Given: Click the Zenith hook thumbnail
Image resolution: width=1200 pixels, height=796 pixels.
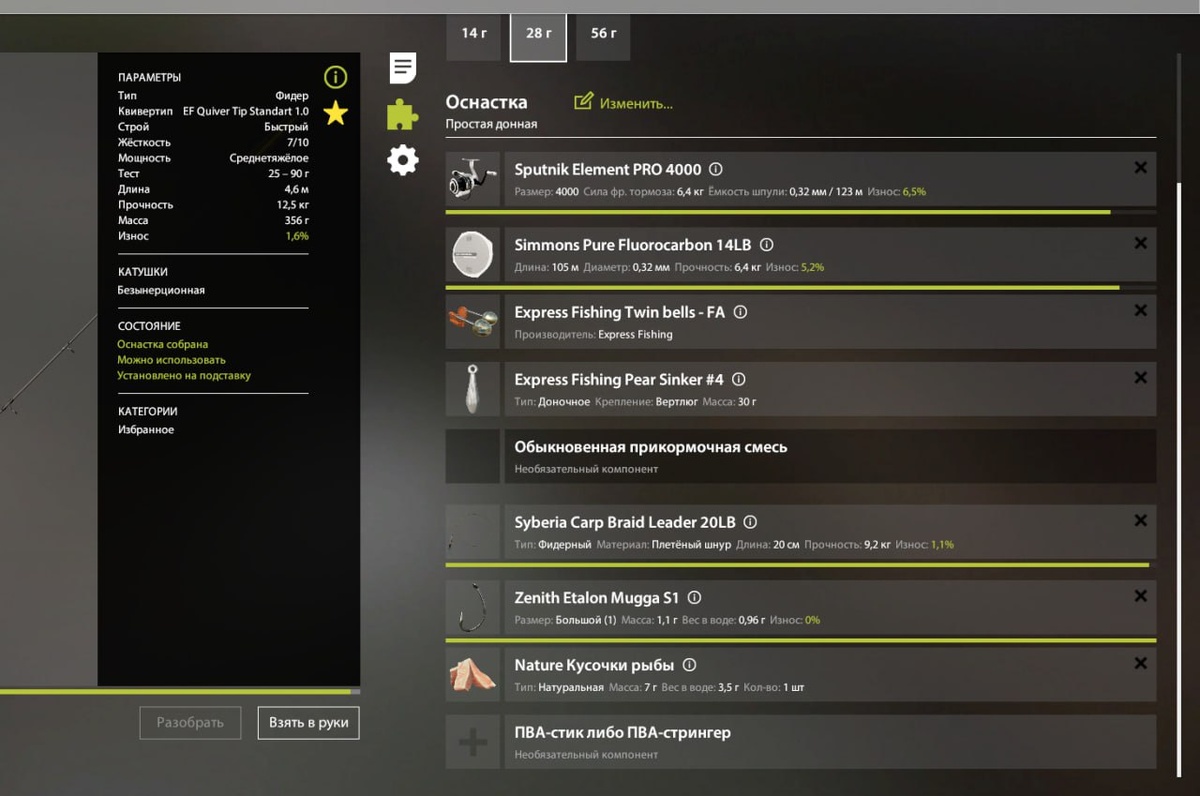Looking at the screenshot, I should pyautogui.click(x=472, y=607).
